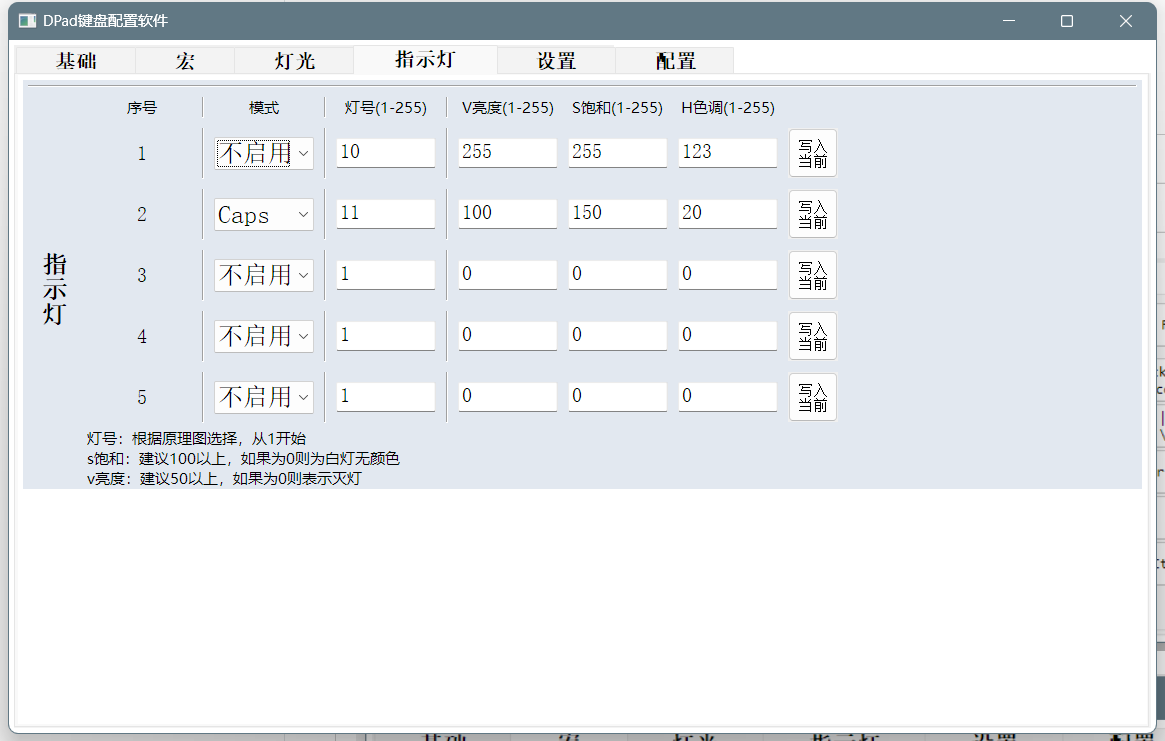Click 写入当前 button for row 2
This screenshot has height=741, width=1165.
pyautogui.click(x=813, y=214)
